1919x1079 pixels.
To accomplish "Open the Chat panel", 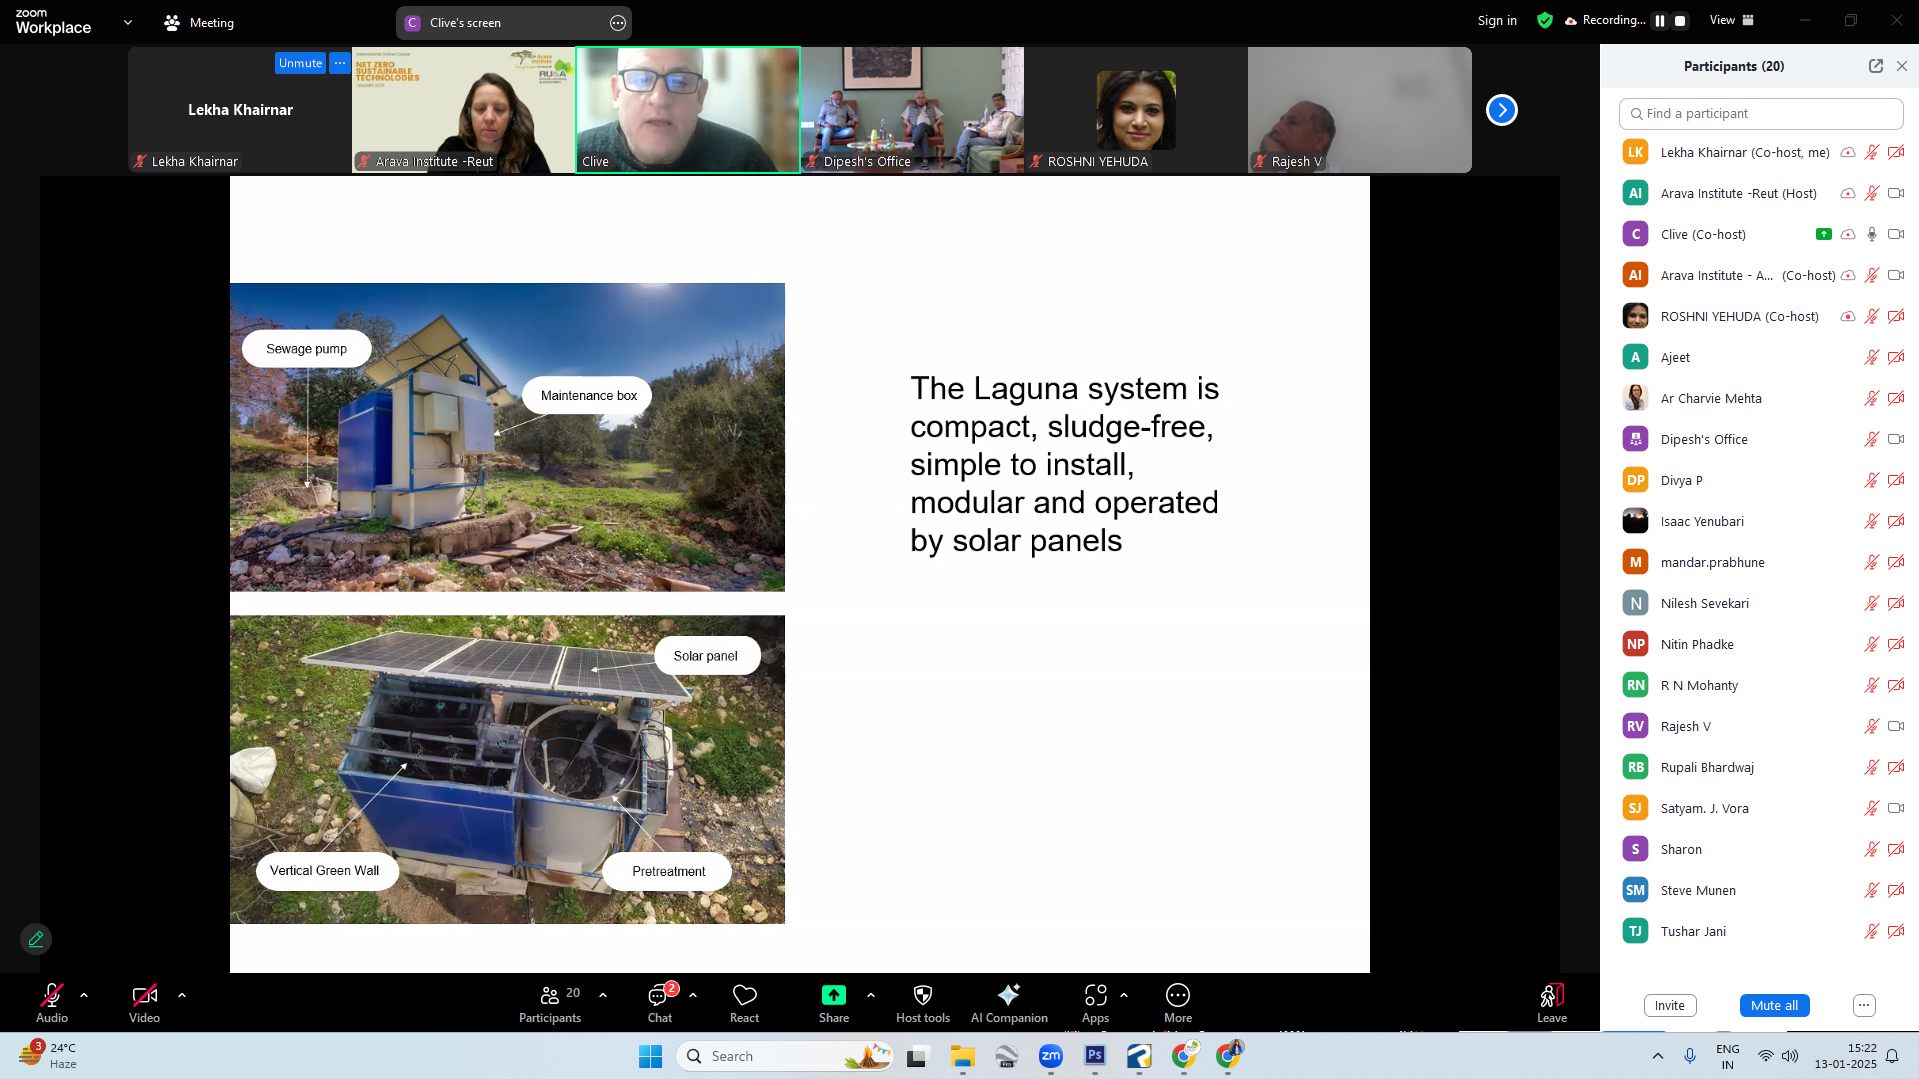I will (x=660, y=1003).
